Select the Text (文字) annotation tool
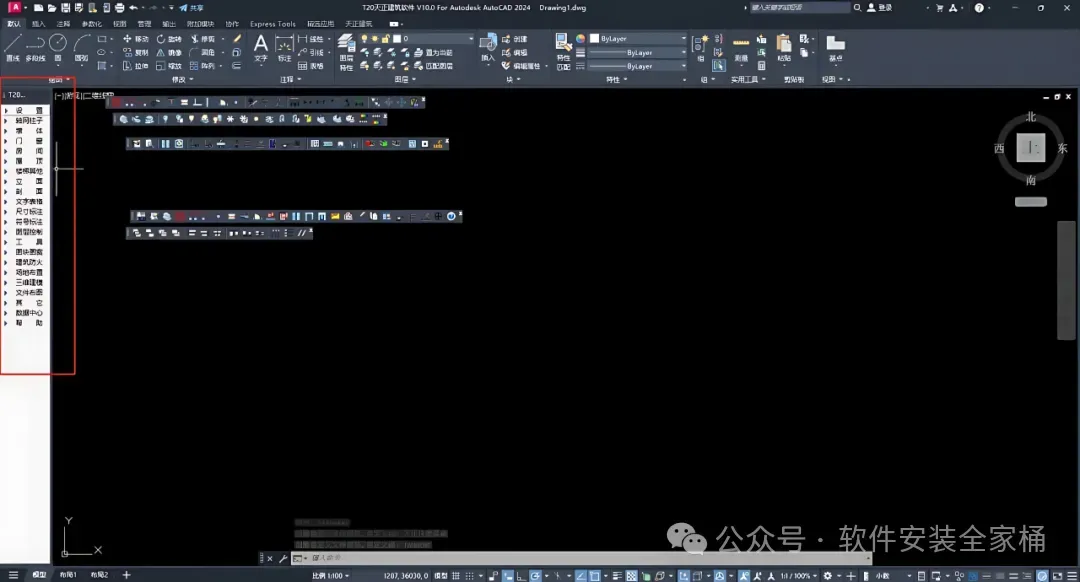 pos(260,48)
